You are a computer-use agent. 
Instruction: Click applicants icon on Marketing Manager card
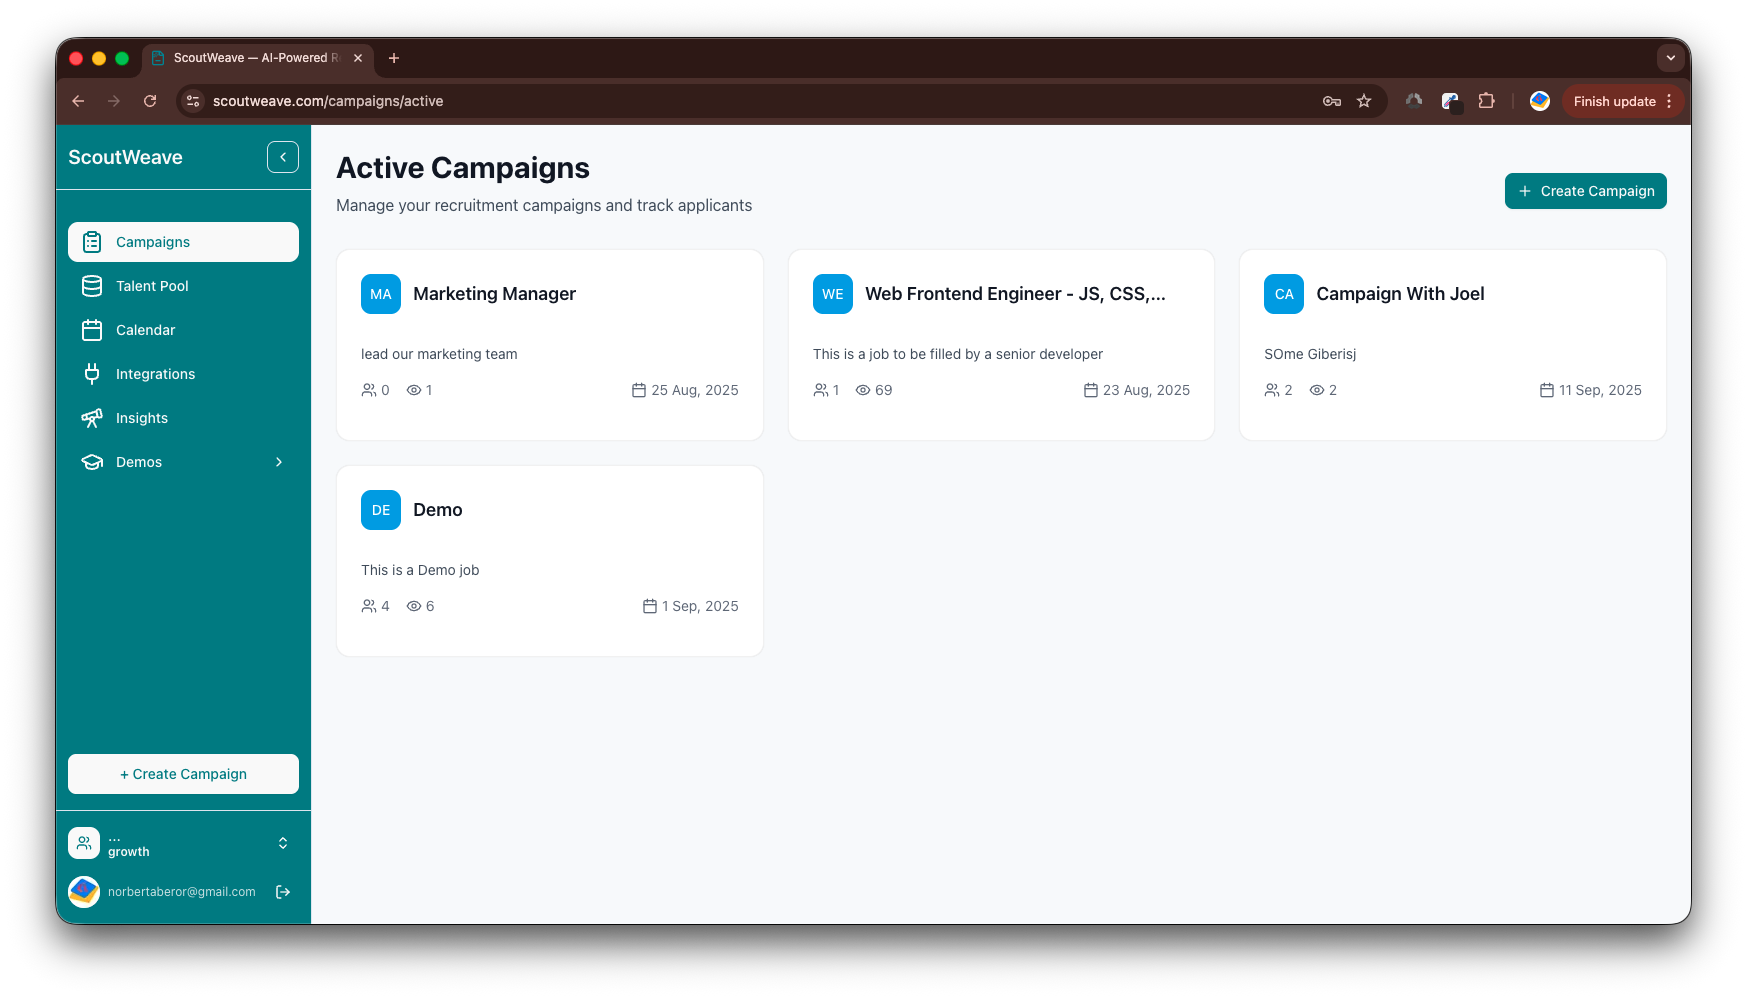369,390
